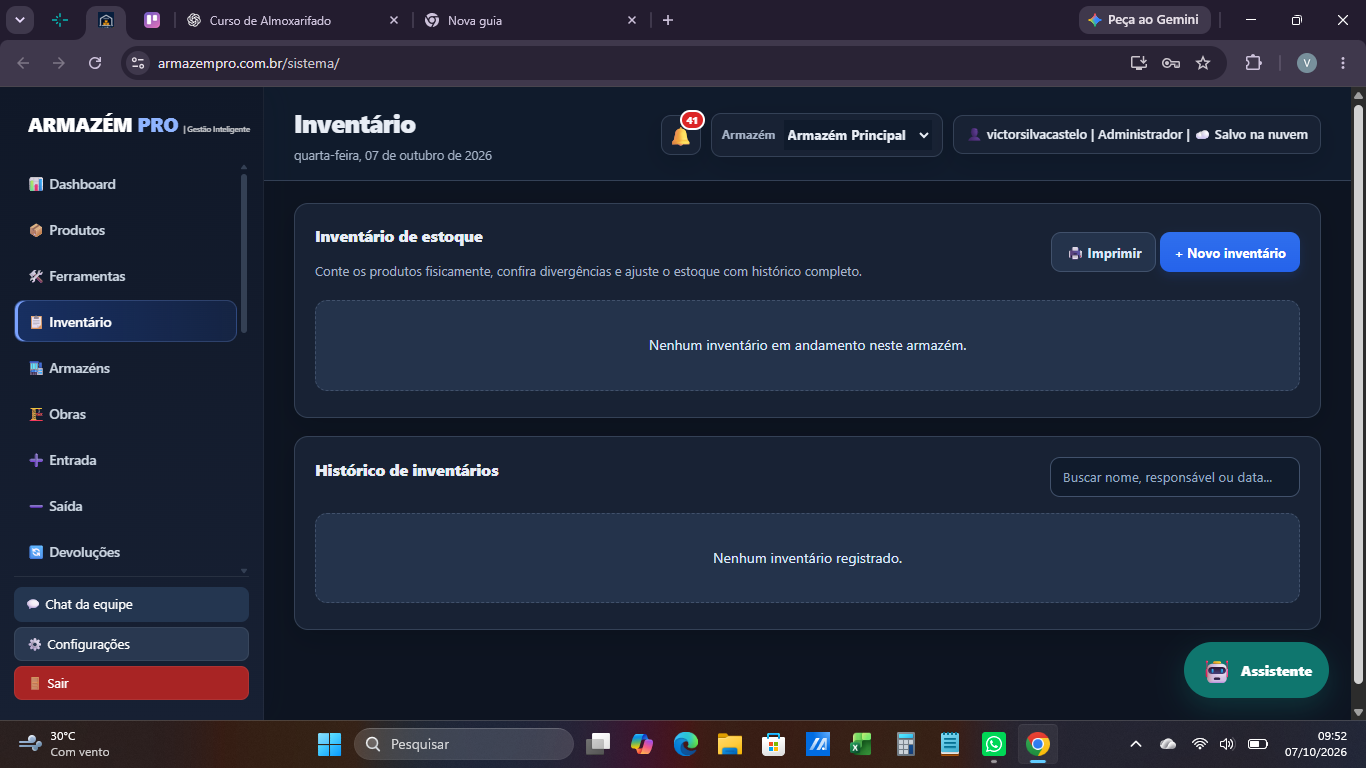
Task: Bookmark this page with star icon
Action: tap(1203, 63)
